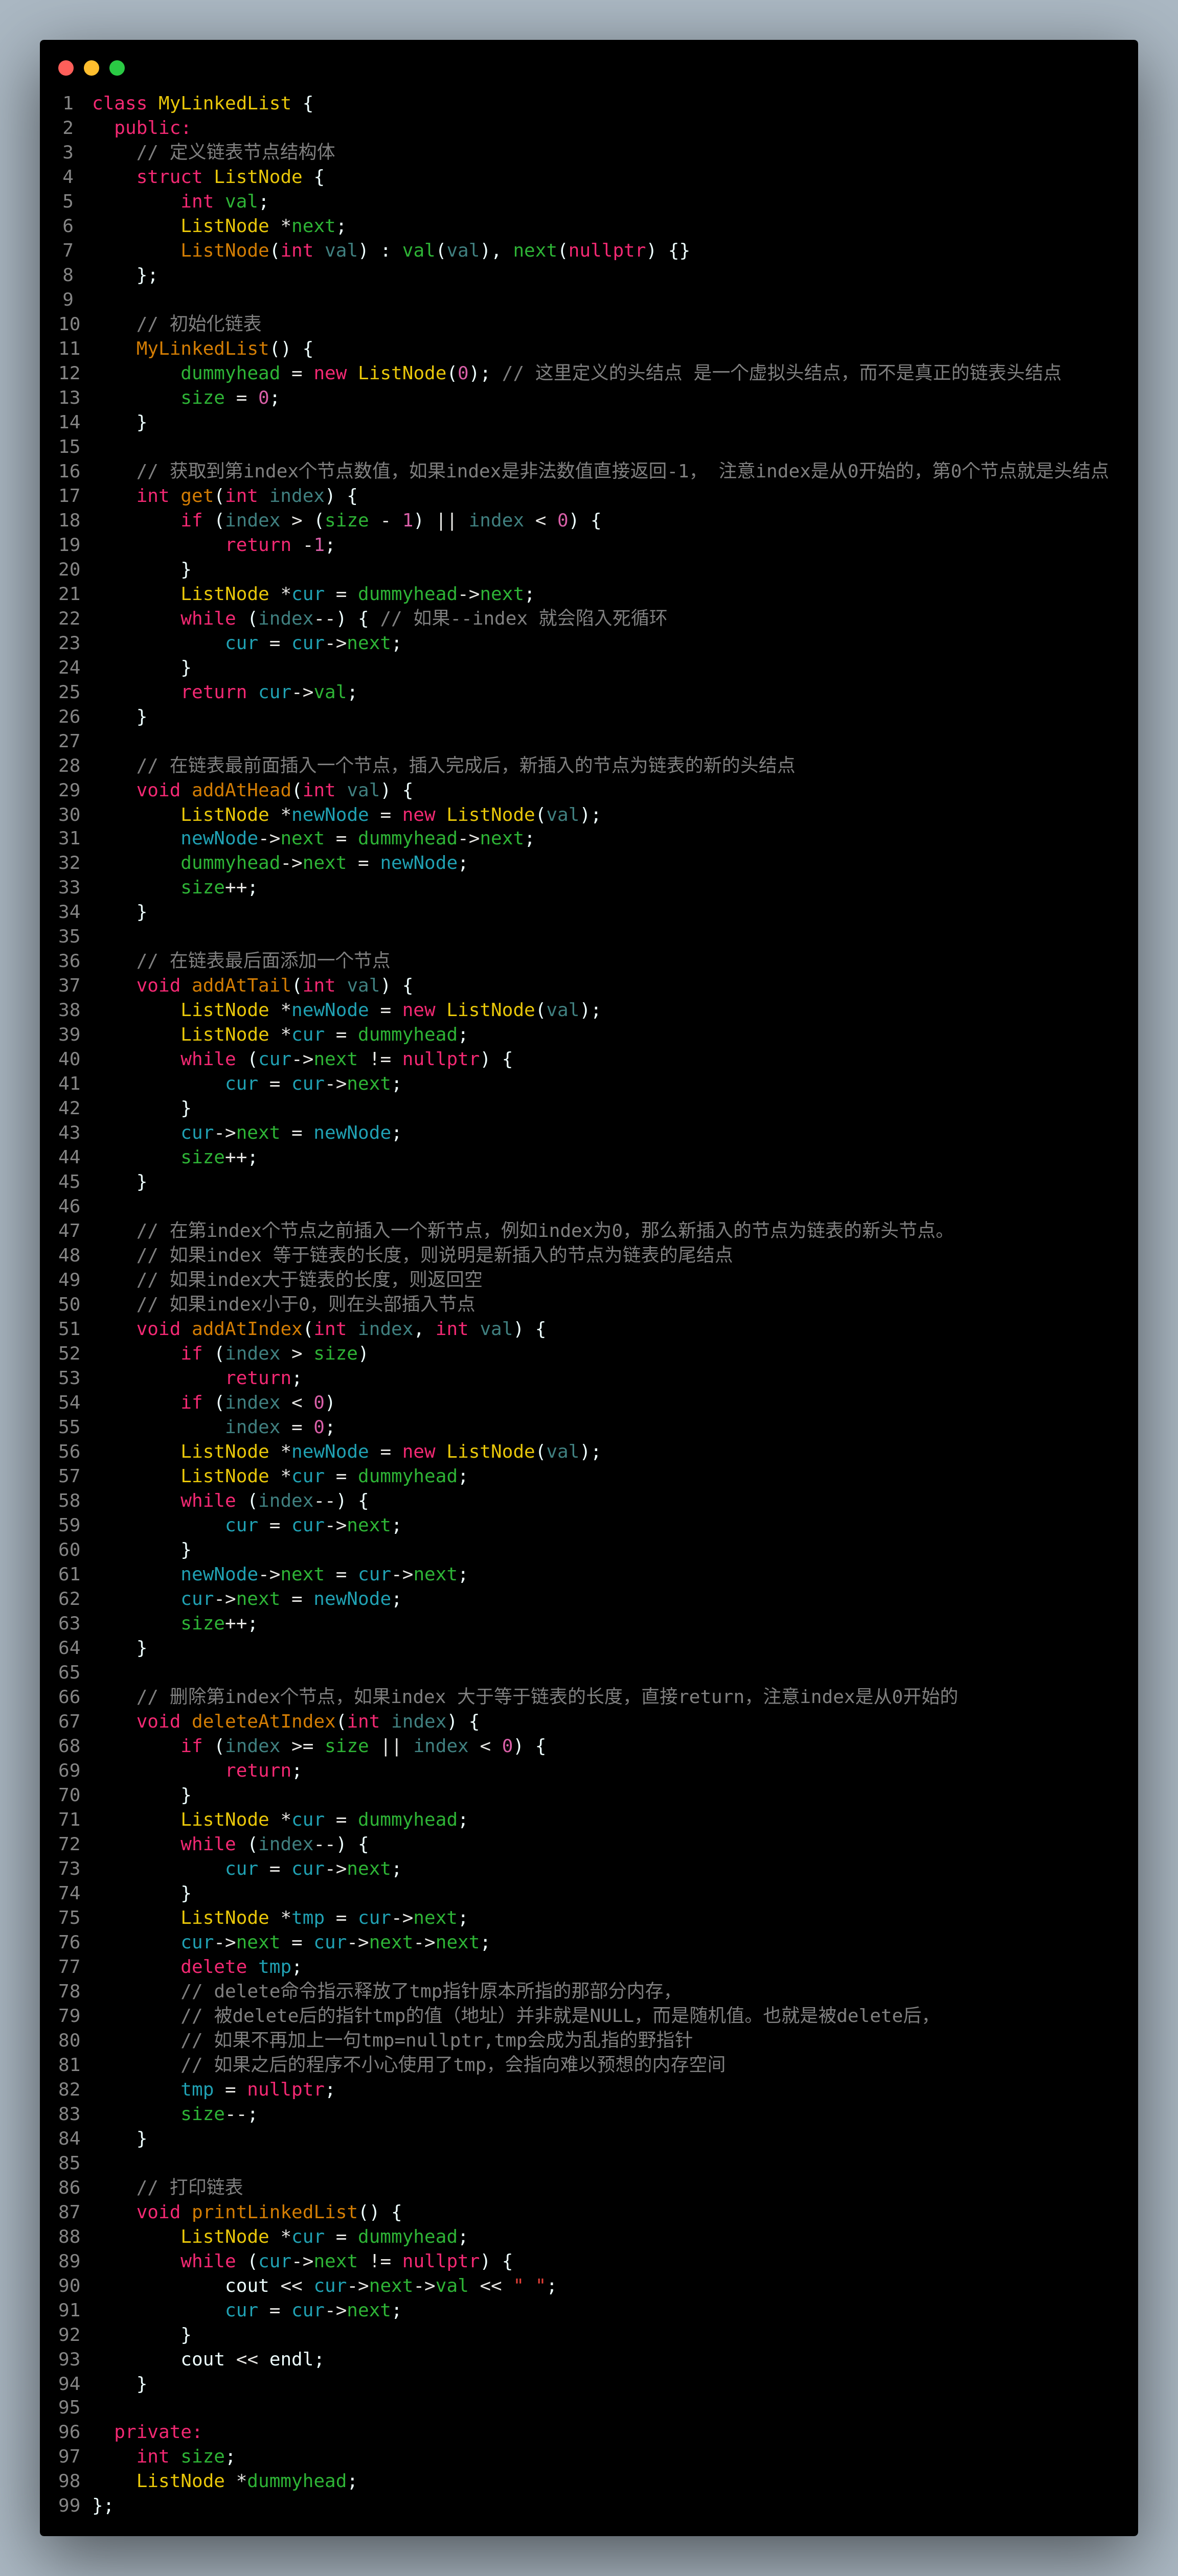
Task: Click the 'if (index < 0)' condition
Action: tap(258, 1403)
